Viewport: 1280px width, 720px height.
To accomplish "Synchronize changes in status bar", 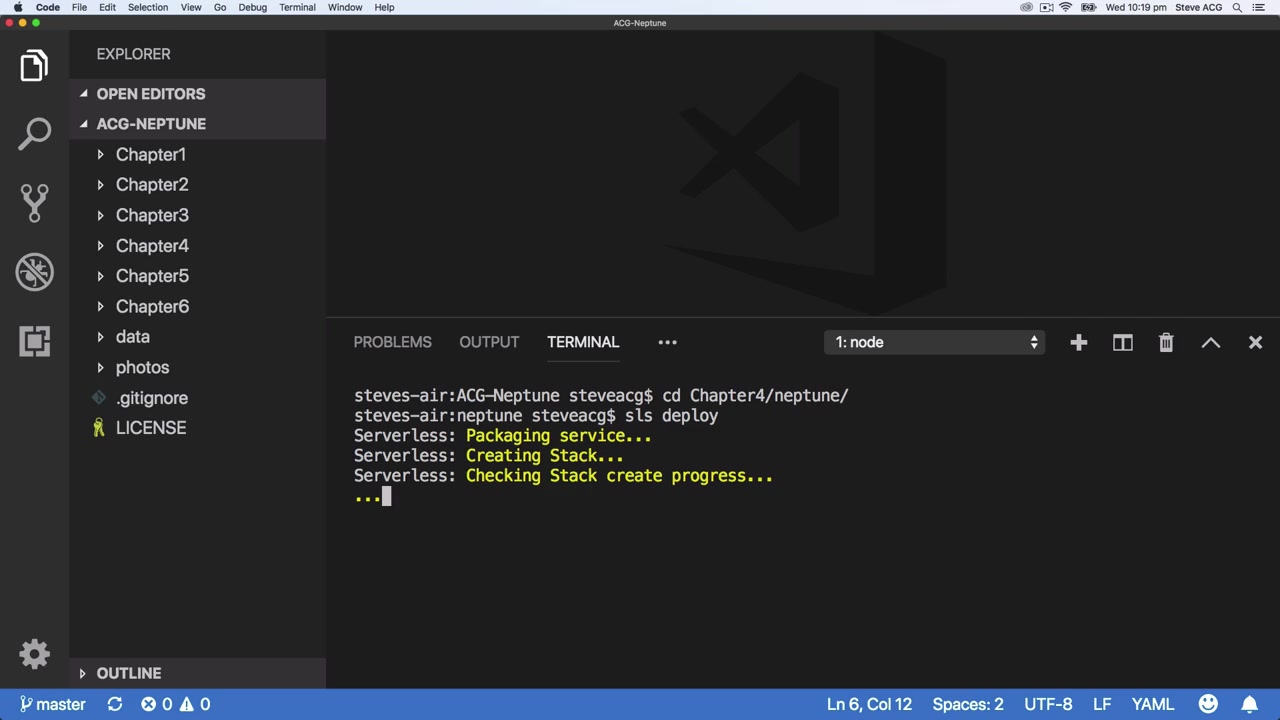I will 115,704.
